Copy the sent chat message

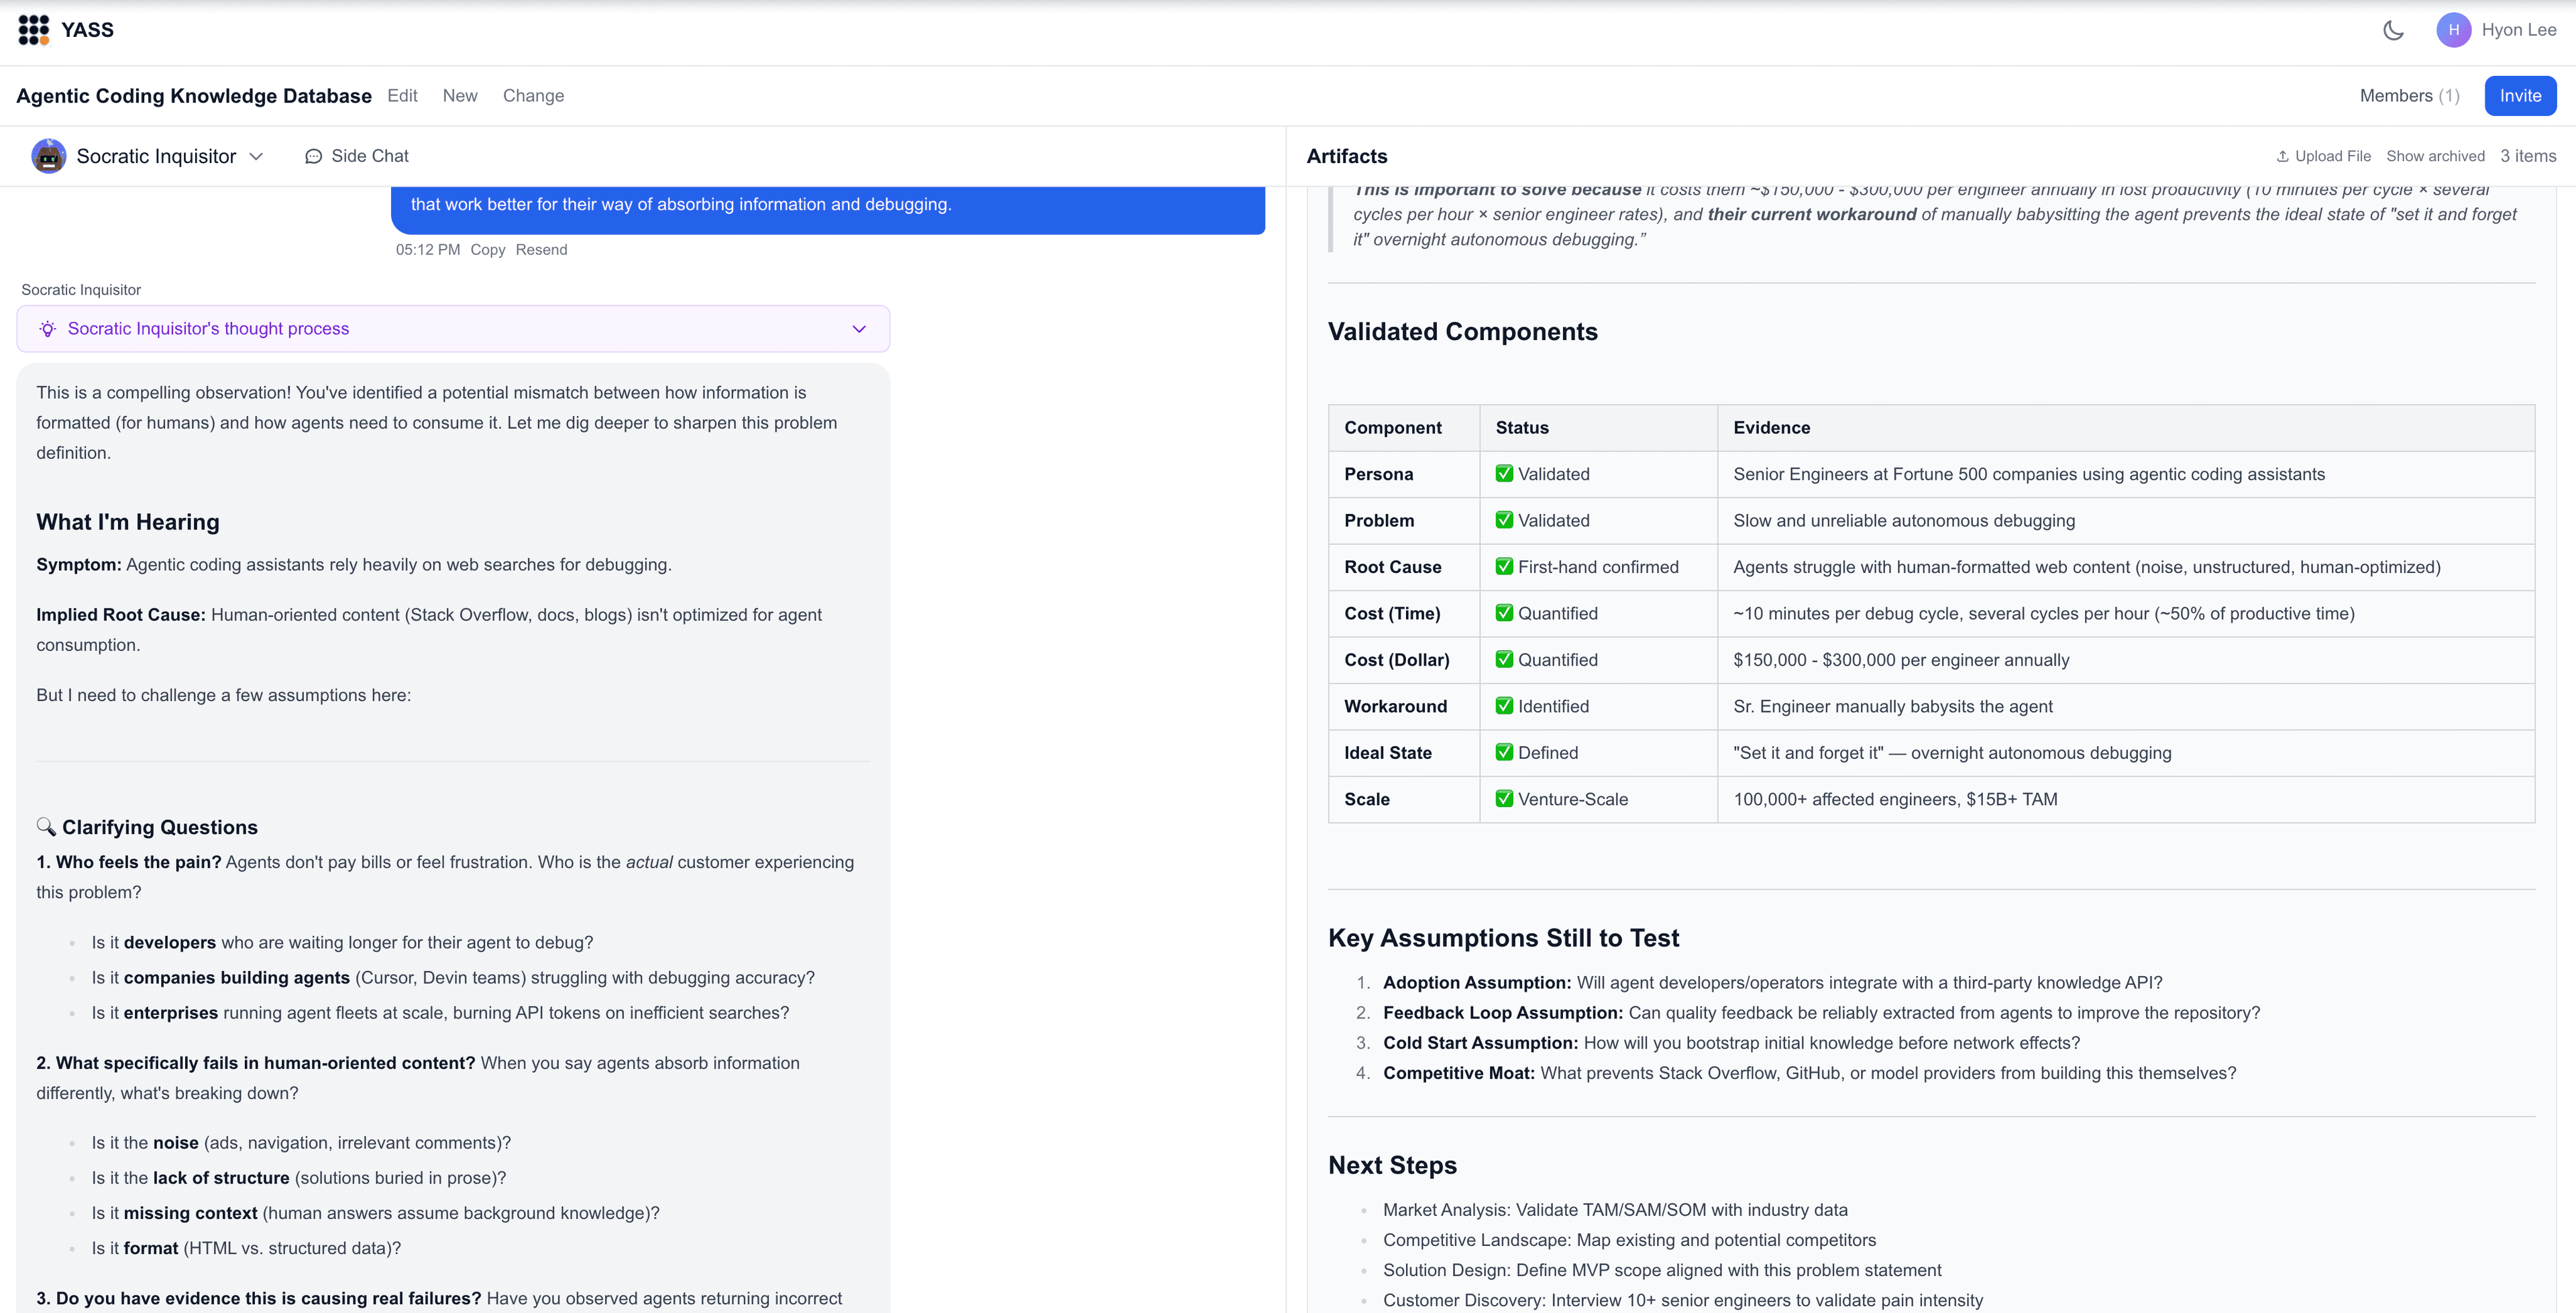488,249
